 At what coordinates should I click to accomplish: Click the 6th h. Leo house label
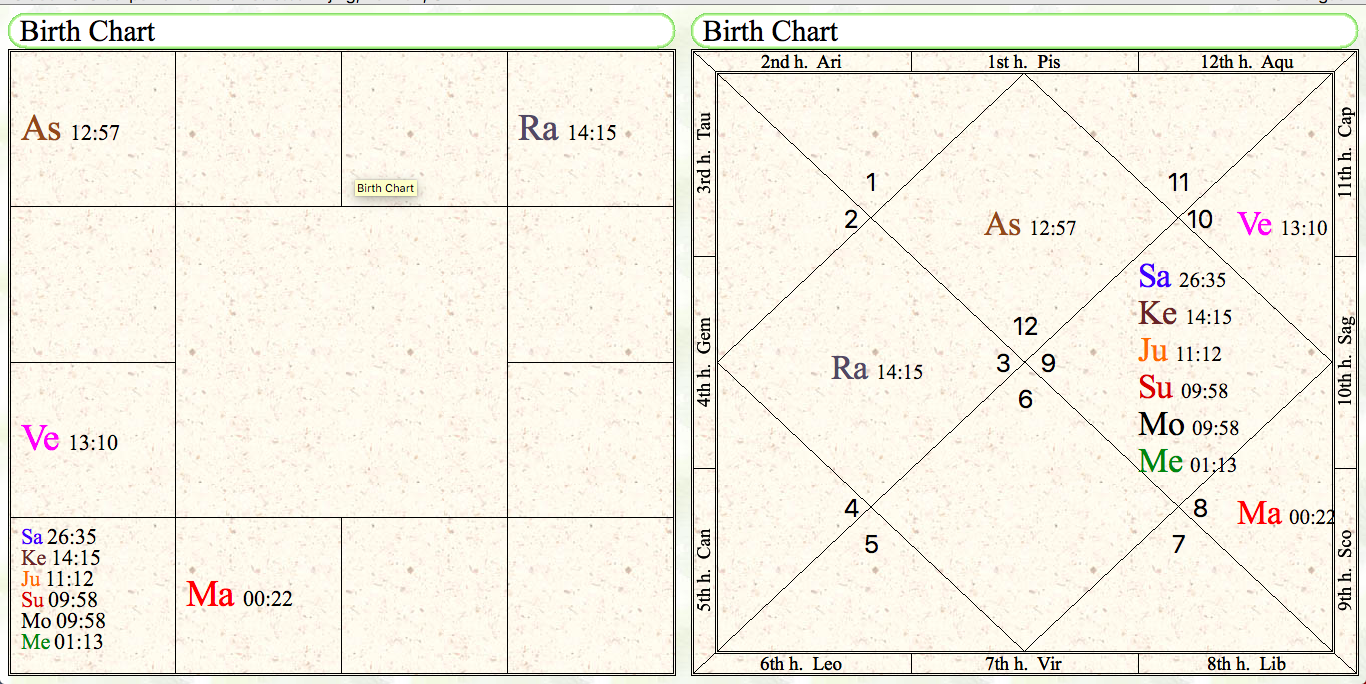801,664
